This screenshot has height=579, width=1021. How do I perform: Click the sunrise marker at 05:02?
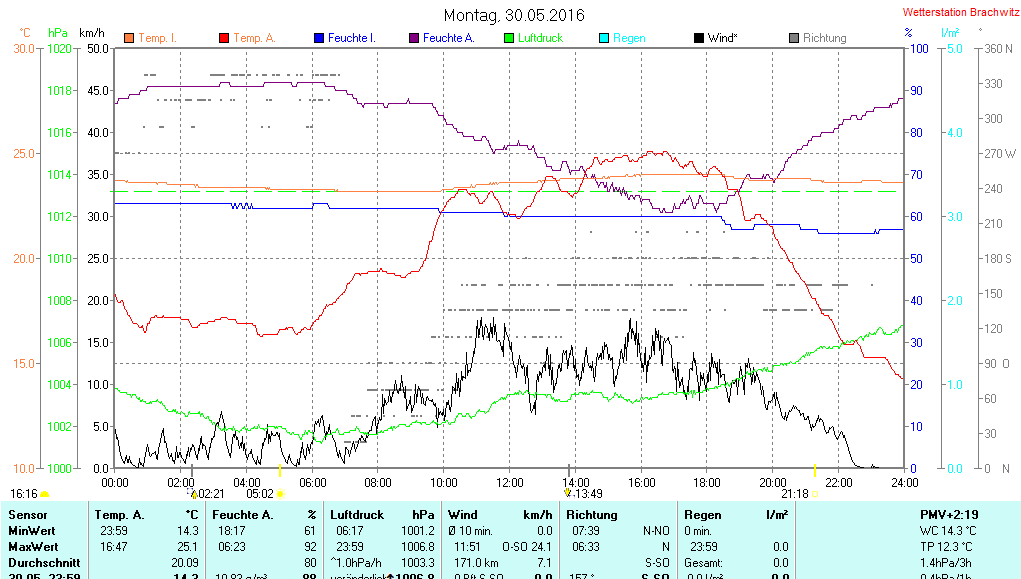(281, 493)
